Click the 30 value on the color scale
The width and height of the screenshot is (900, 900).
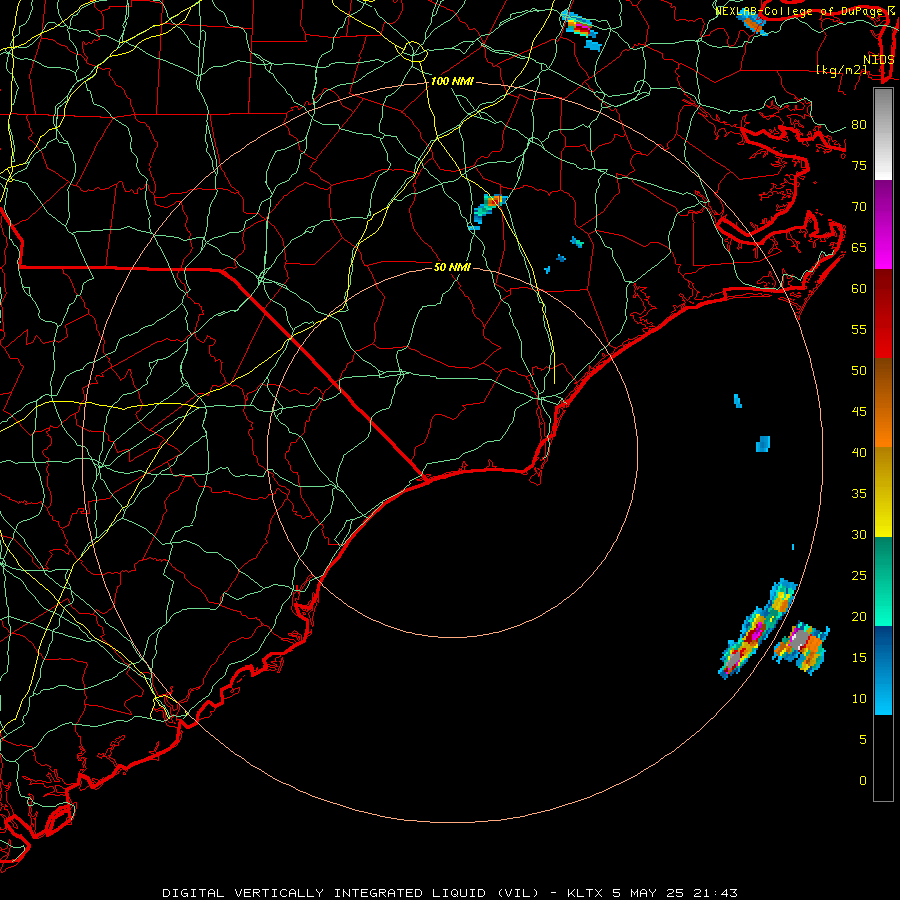pyautogui.click(x=859, y=534)
